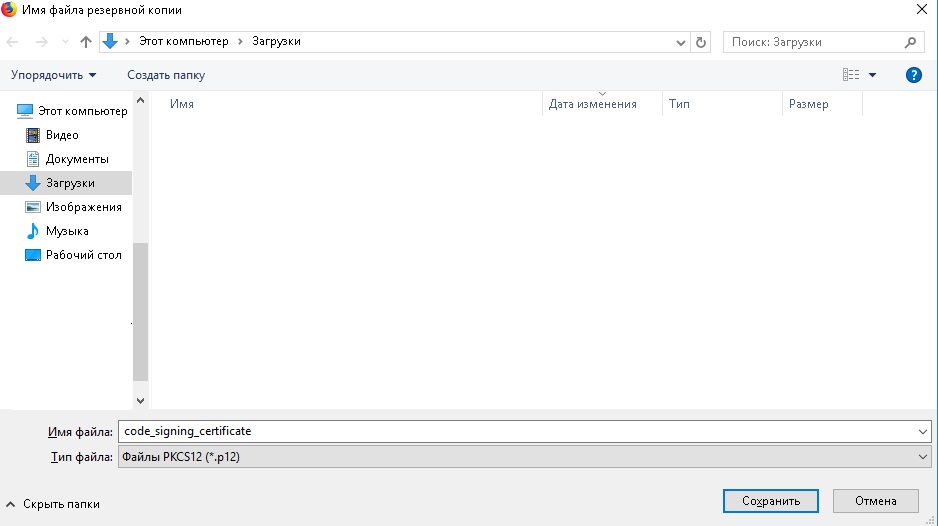Screen dimensions: 938x526
Task: Open the 'Документы' folder in sidebar
Action: coord(67,159)
